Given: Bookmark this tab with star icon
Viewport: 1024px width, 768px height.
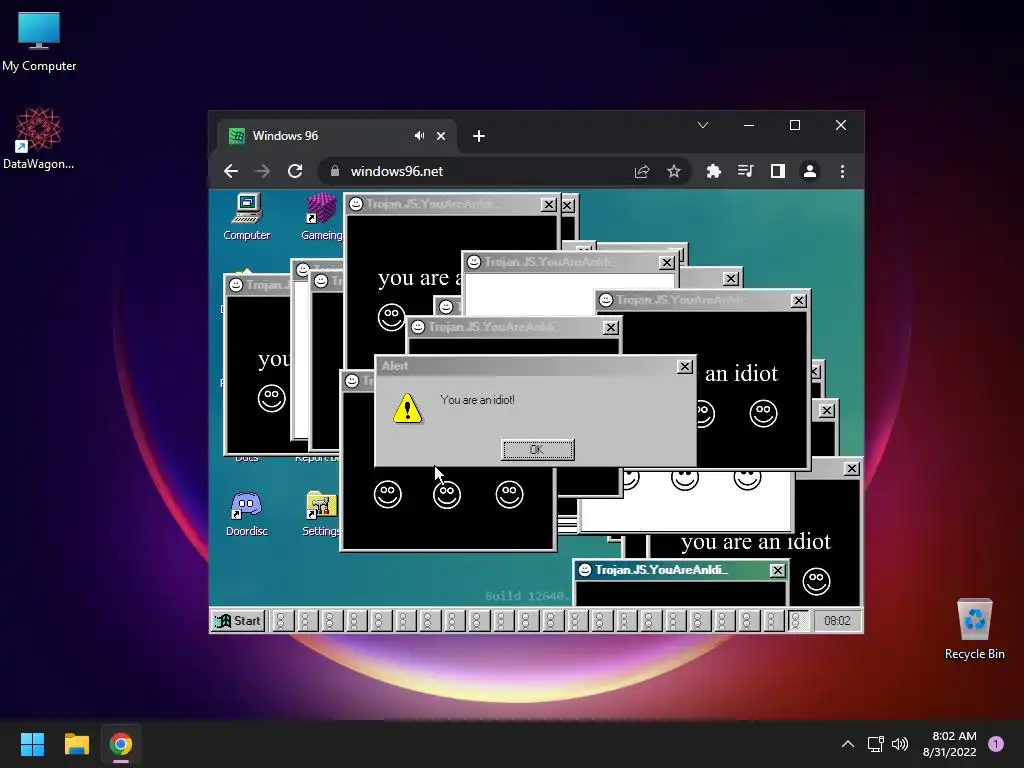Looking at the screenshot, I should click(x=674, y=171).
